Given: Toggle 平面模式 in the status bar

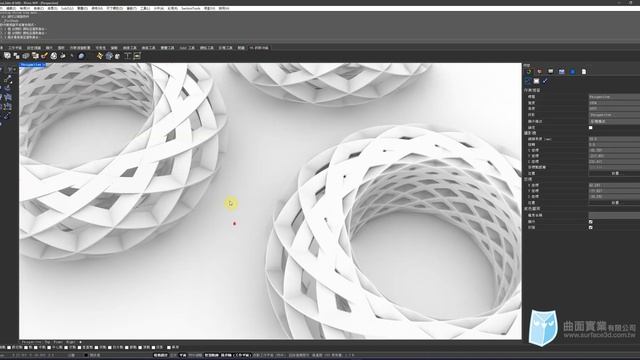Looking at the screenshot, I should tap(183, 355).
